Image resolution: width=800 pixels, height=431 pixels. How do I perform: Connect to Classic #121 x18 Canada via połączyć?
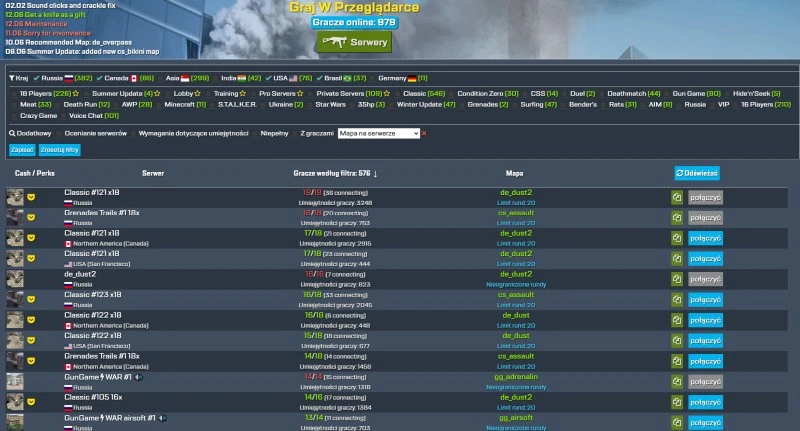tap(706, 238)
